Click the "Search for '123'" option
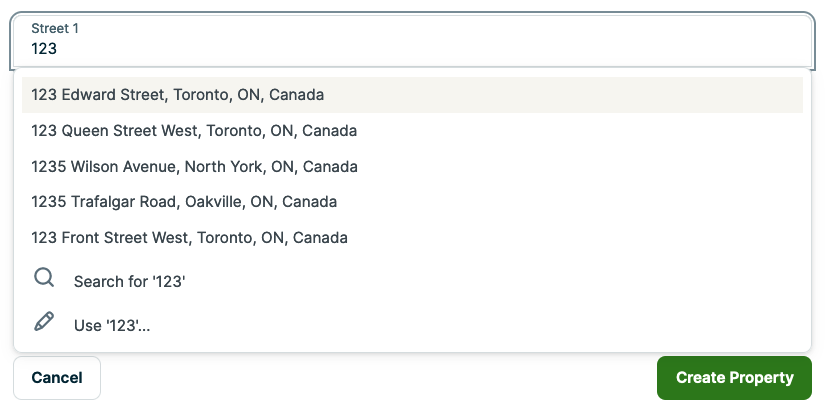Screen dimensions: 825x414 coord(130,282)
